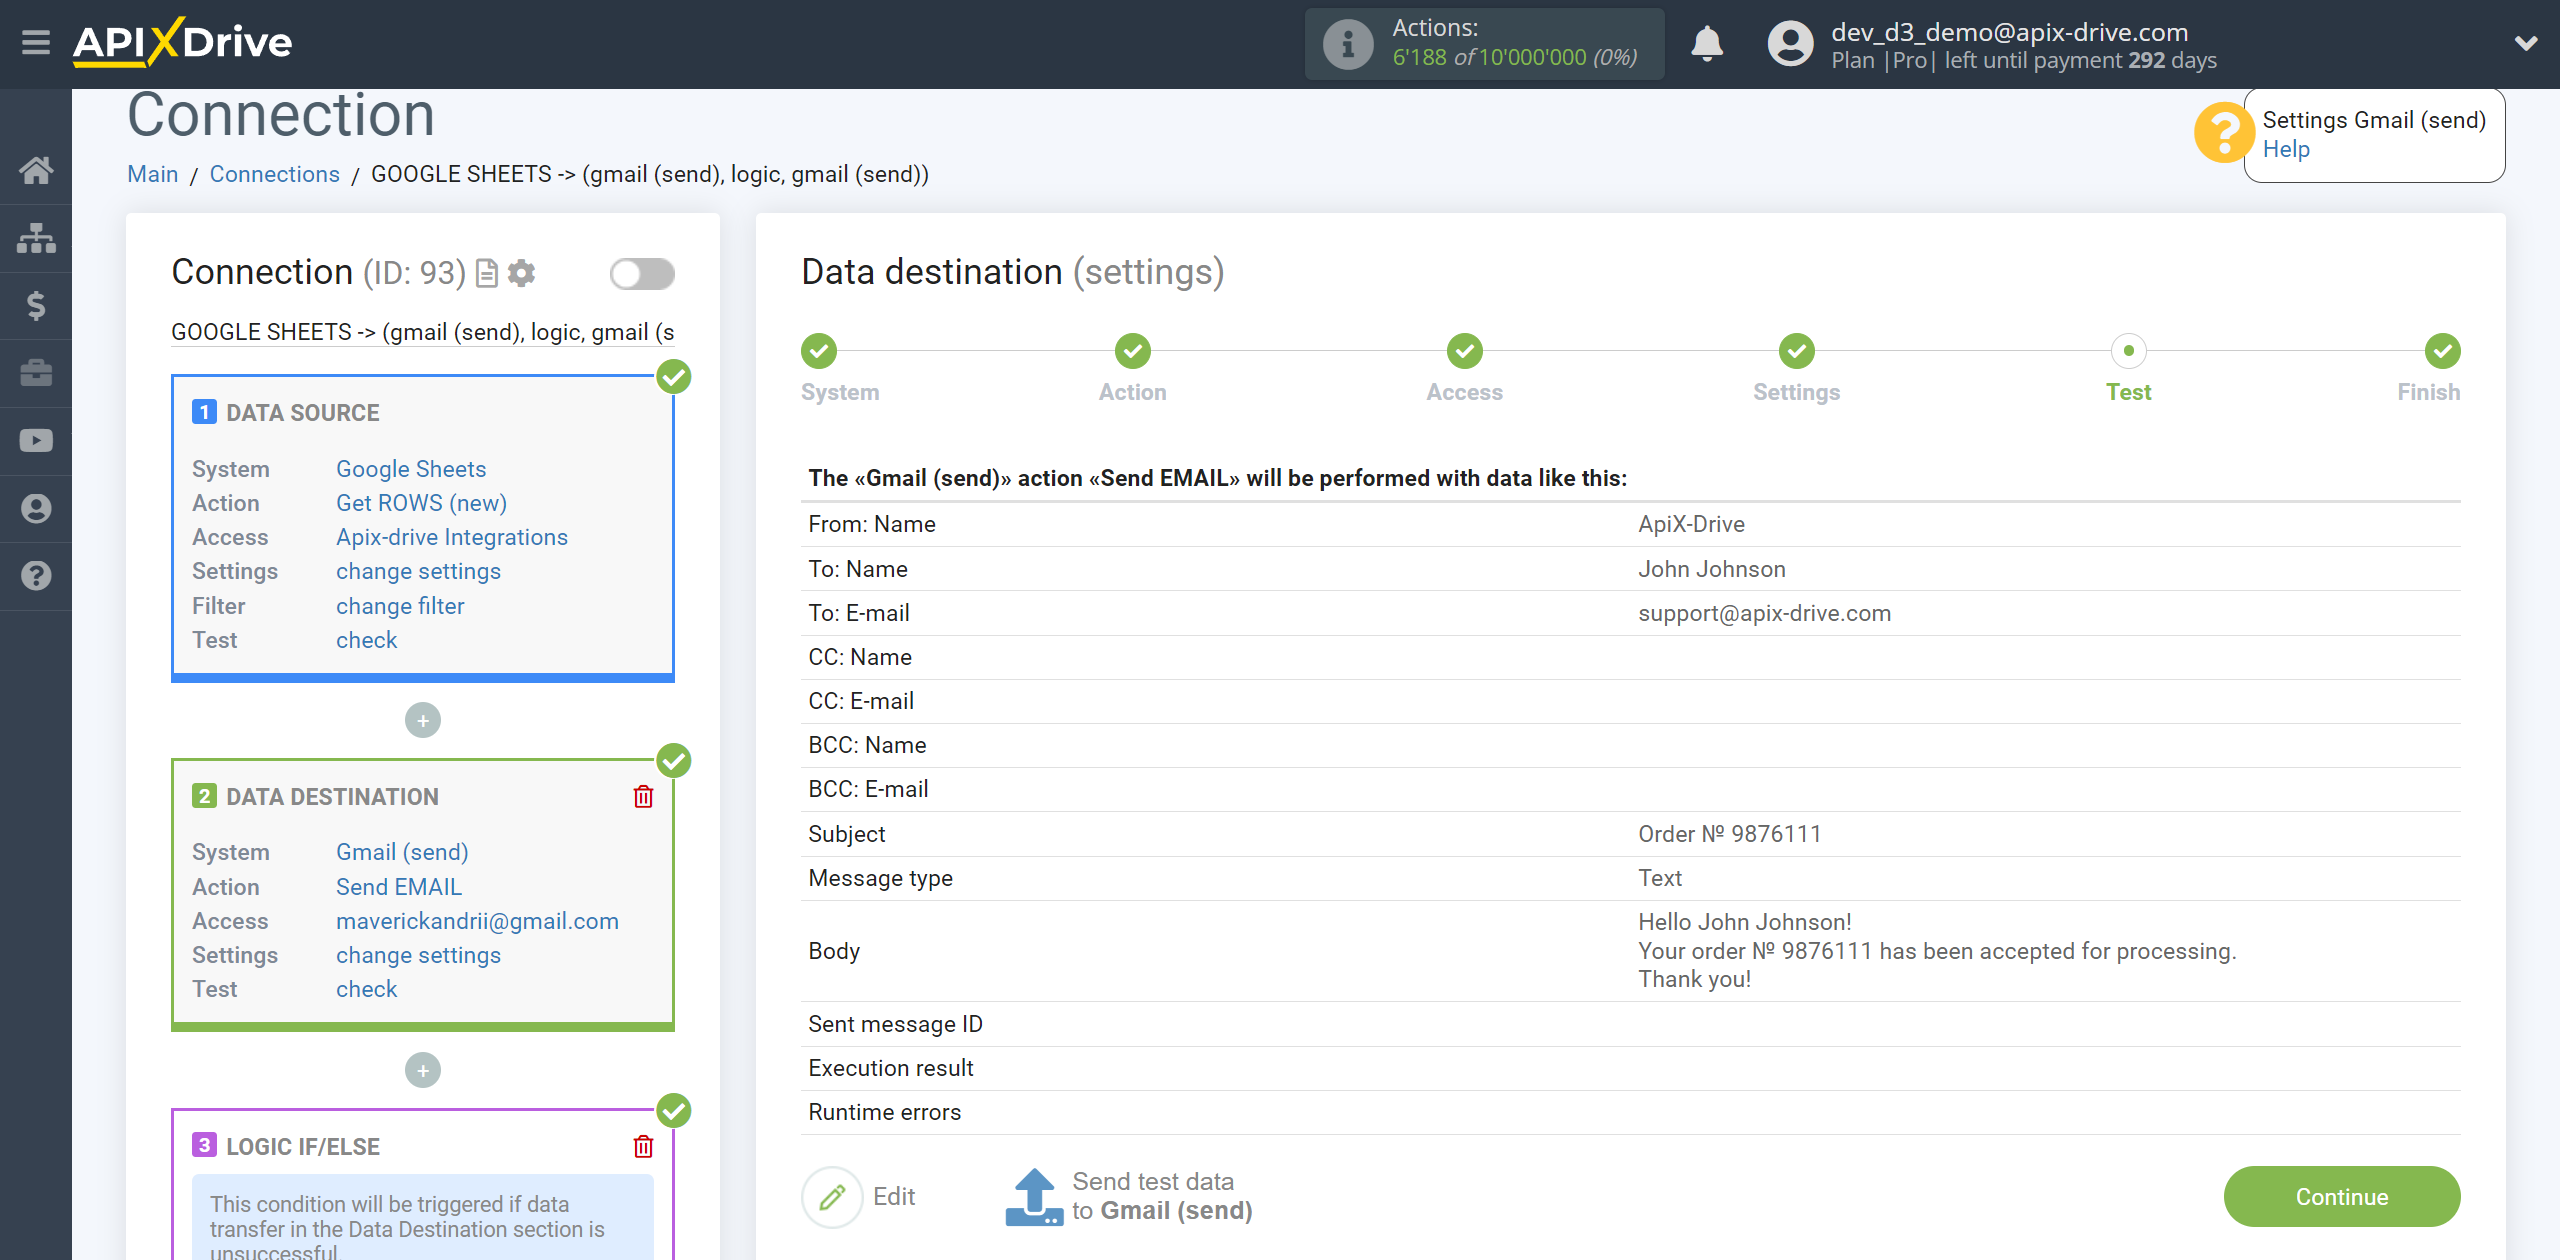
Task: Open the Actions info icon
Action: click(1348, 44)
